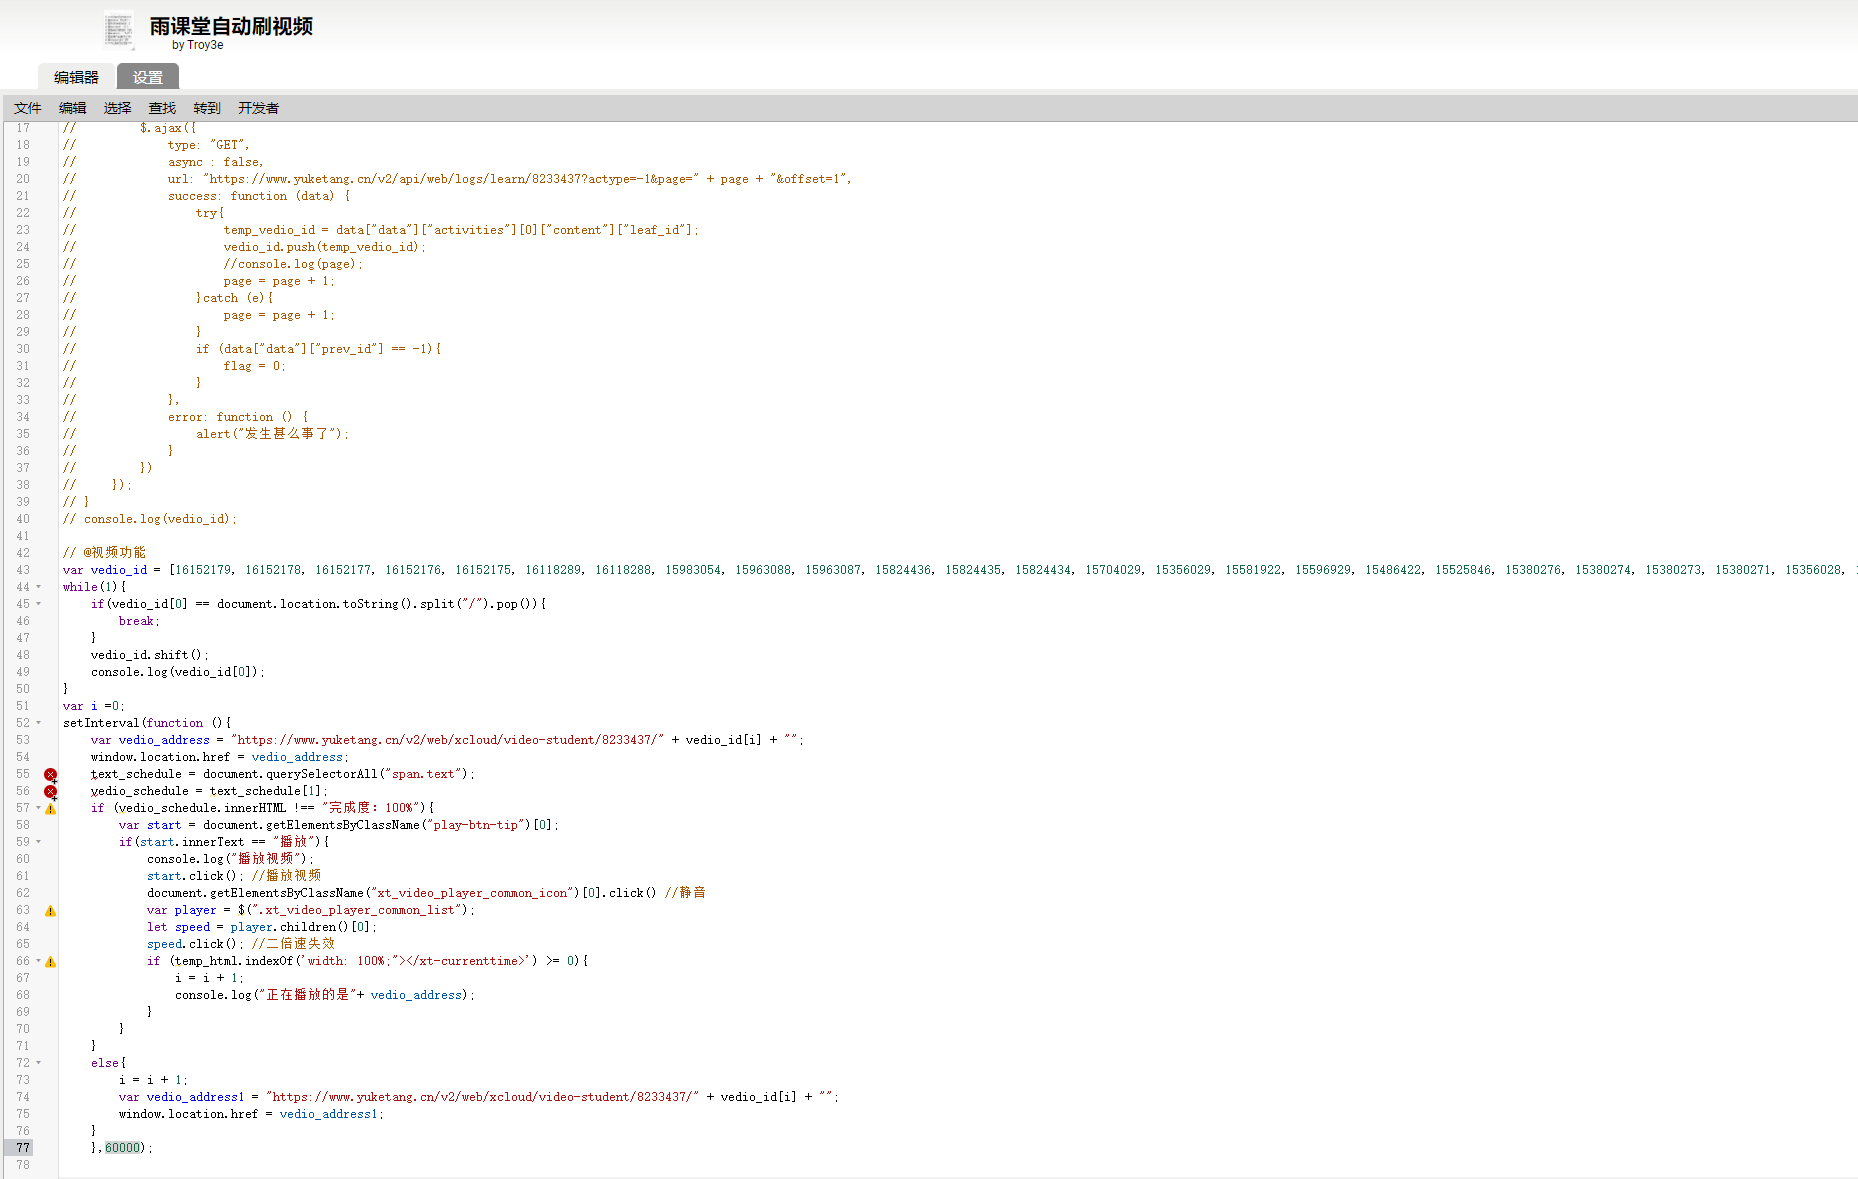Switch to the 设置 tab

tap(147, 75)
